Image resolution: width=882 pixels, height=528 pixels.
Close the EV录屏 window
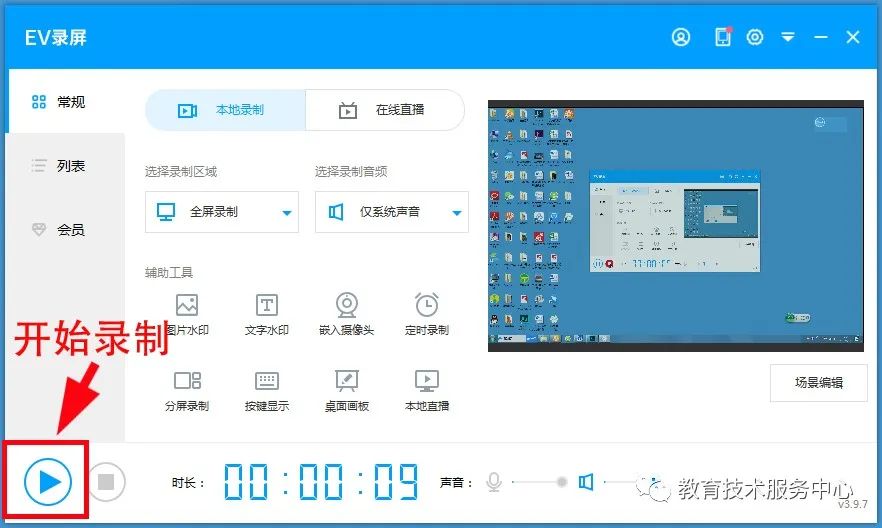pos(853,37)
